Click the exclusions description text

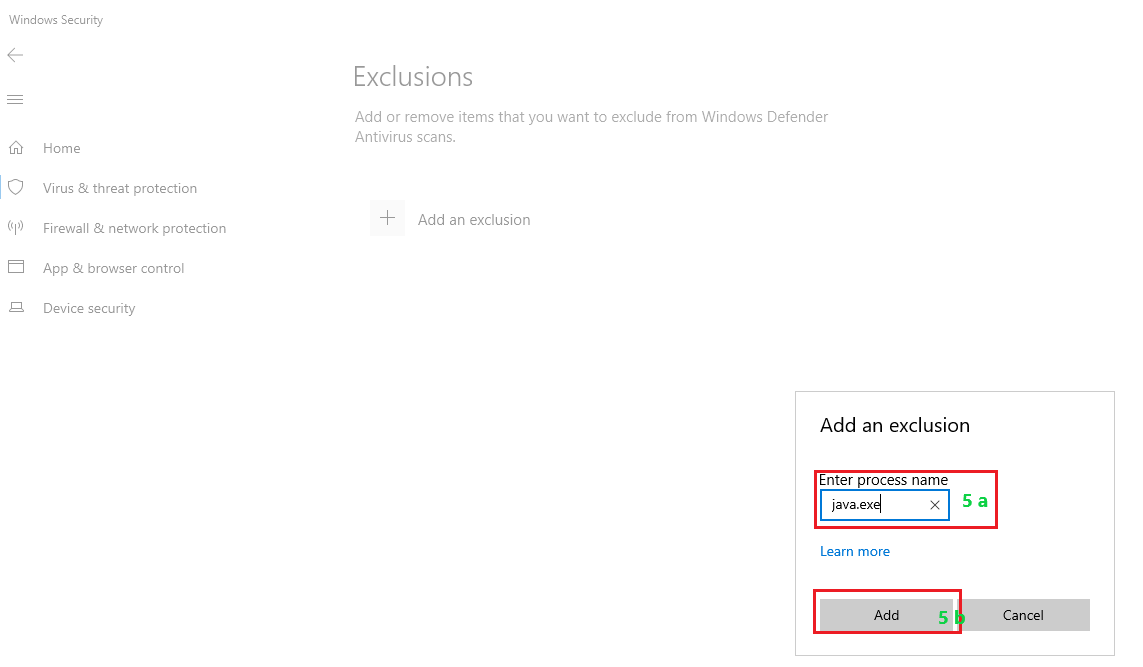[591, 127]
